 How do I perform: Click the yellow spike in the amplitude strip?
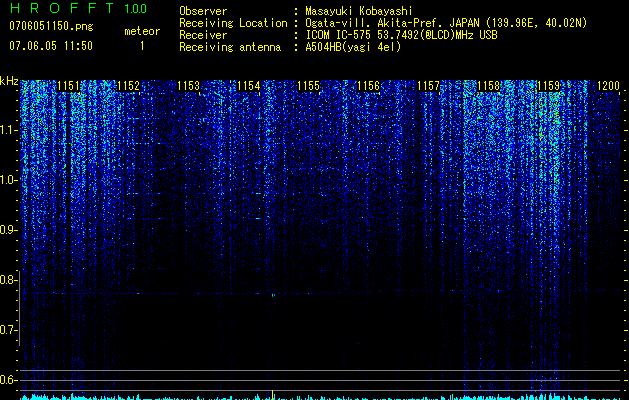pos(273,394)
